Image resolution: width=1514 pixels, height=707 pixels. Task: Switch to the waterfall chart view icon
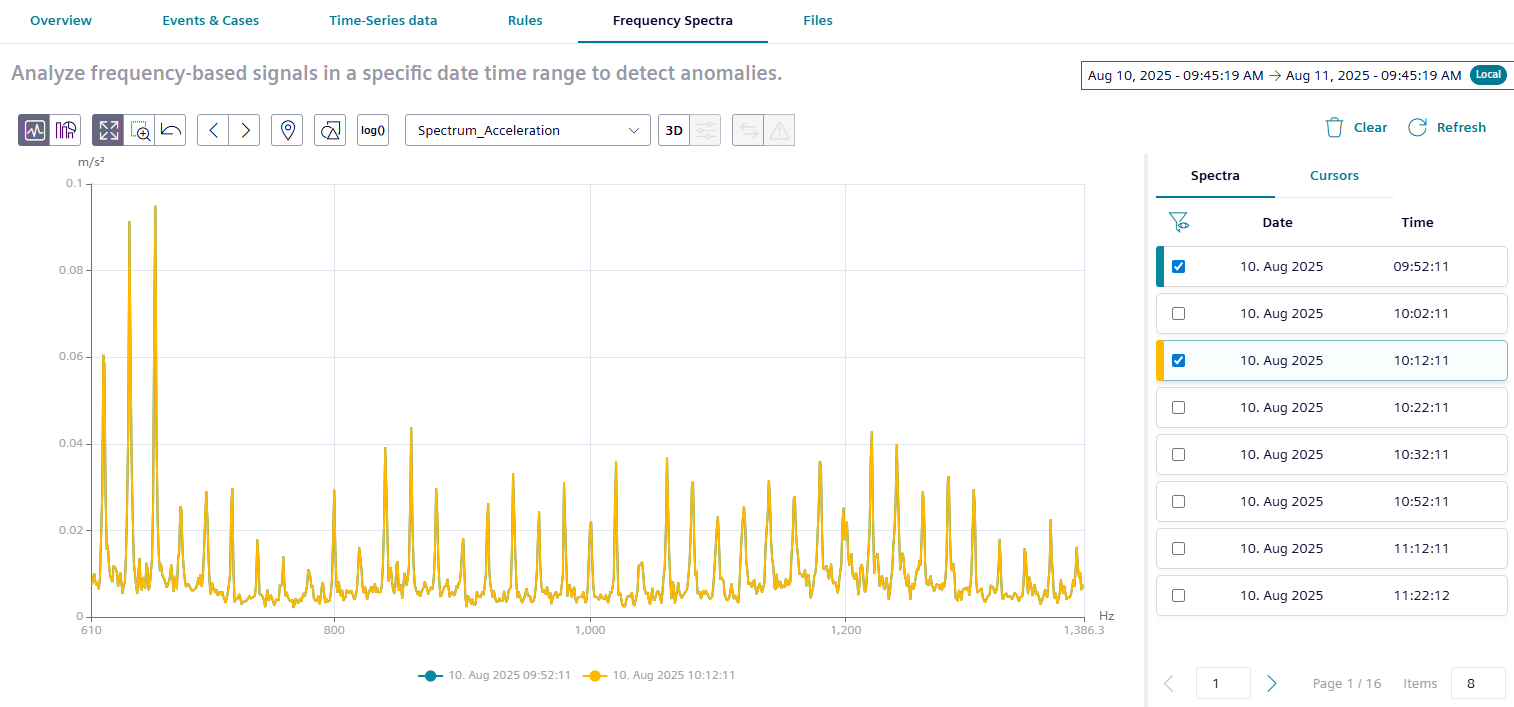66,130
